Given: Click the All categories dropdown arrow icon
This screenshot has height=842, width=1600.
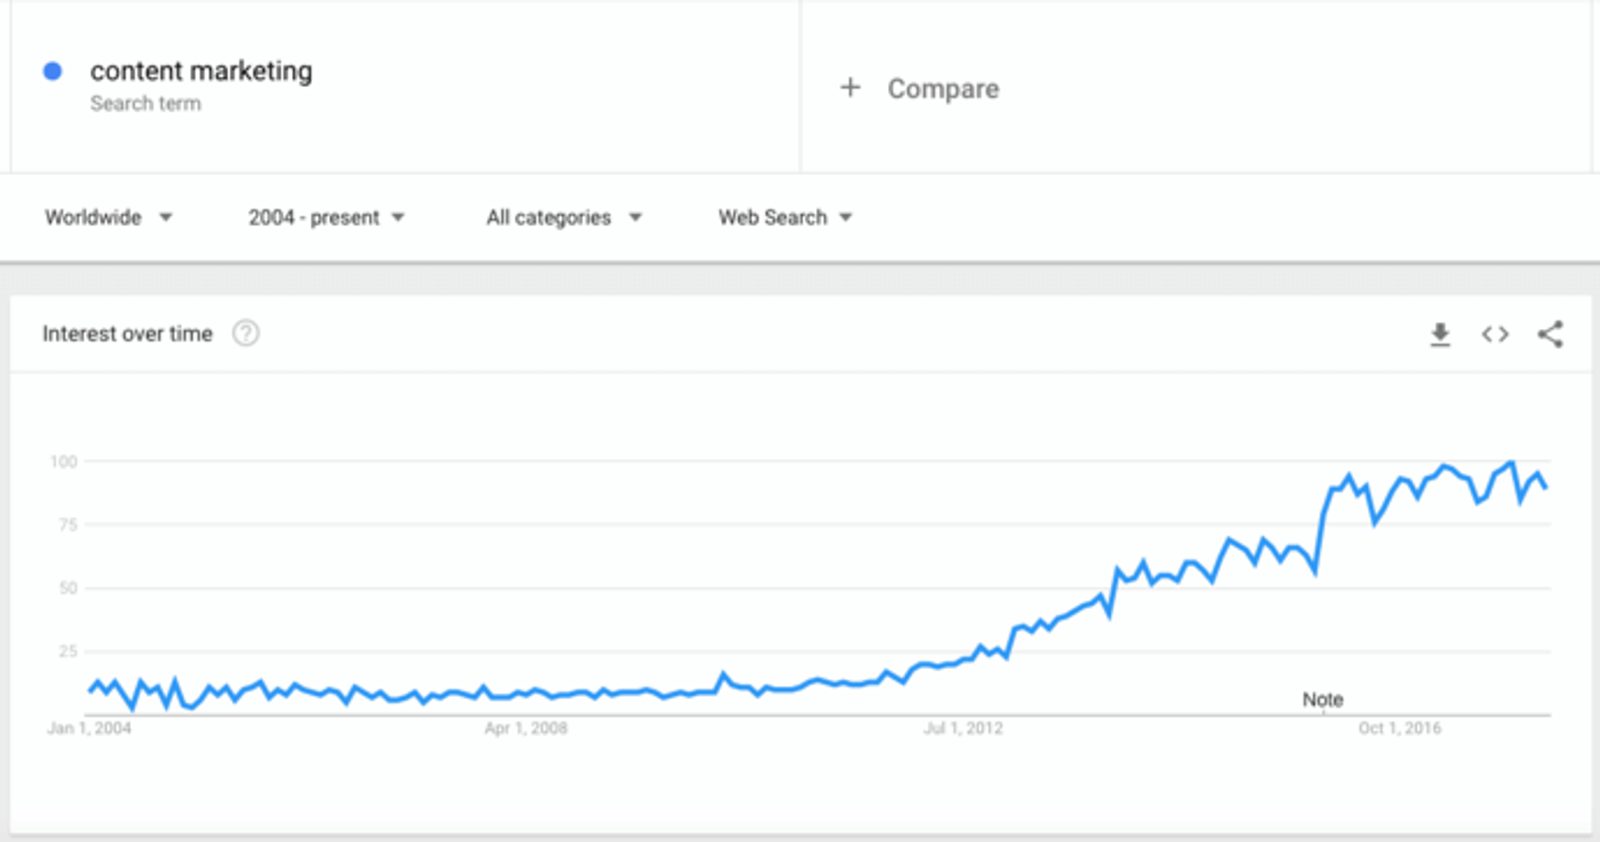Looking at the screenshot, I should pyautogui.click(x=636, y=217).
